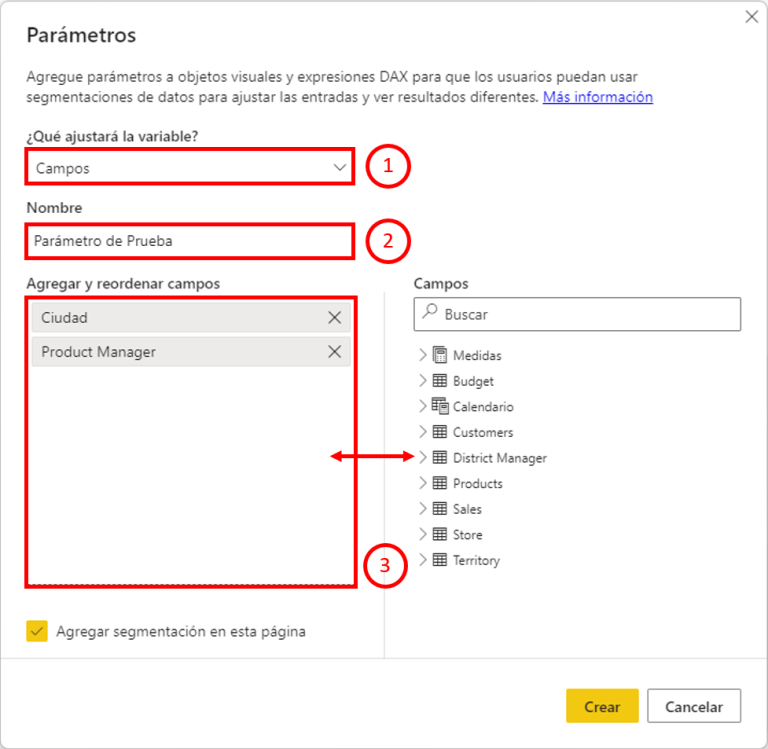Toggle Agregar segmentación en esta página checkbox

[x=37, y=631]
